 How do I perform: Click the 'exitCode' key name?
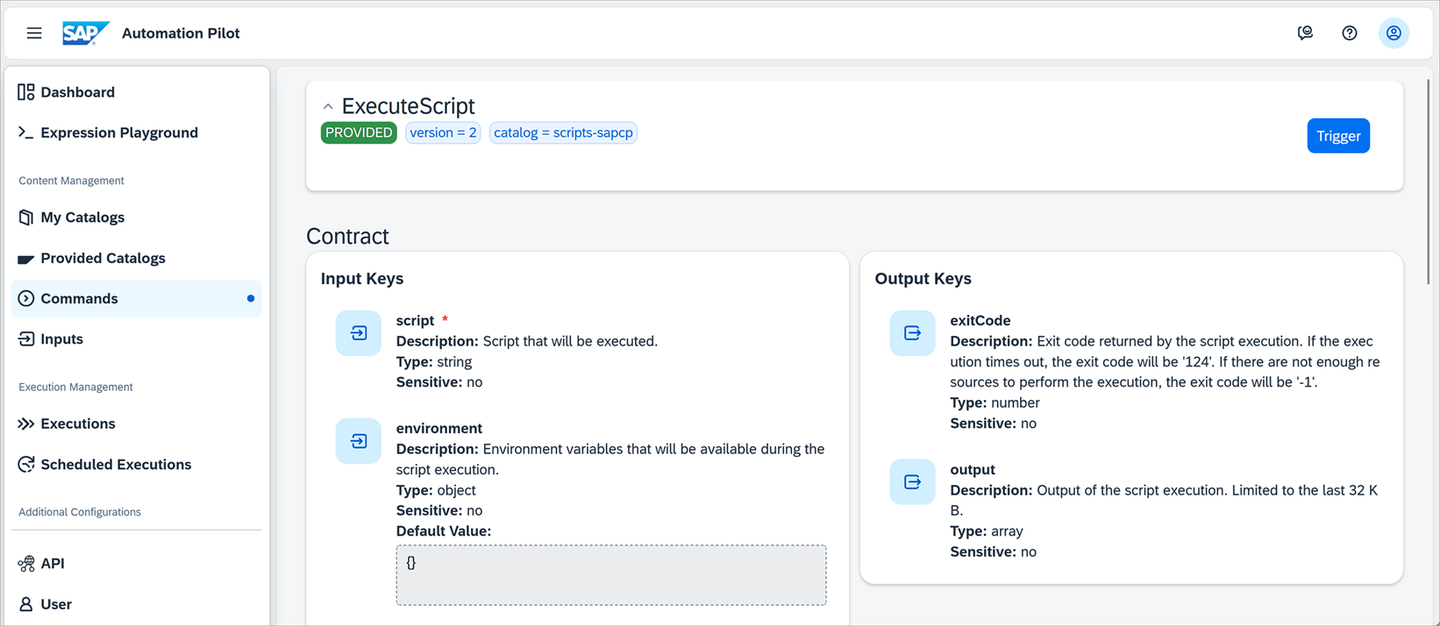[980, 321]
